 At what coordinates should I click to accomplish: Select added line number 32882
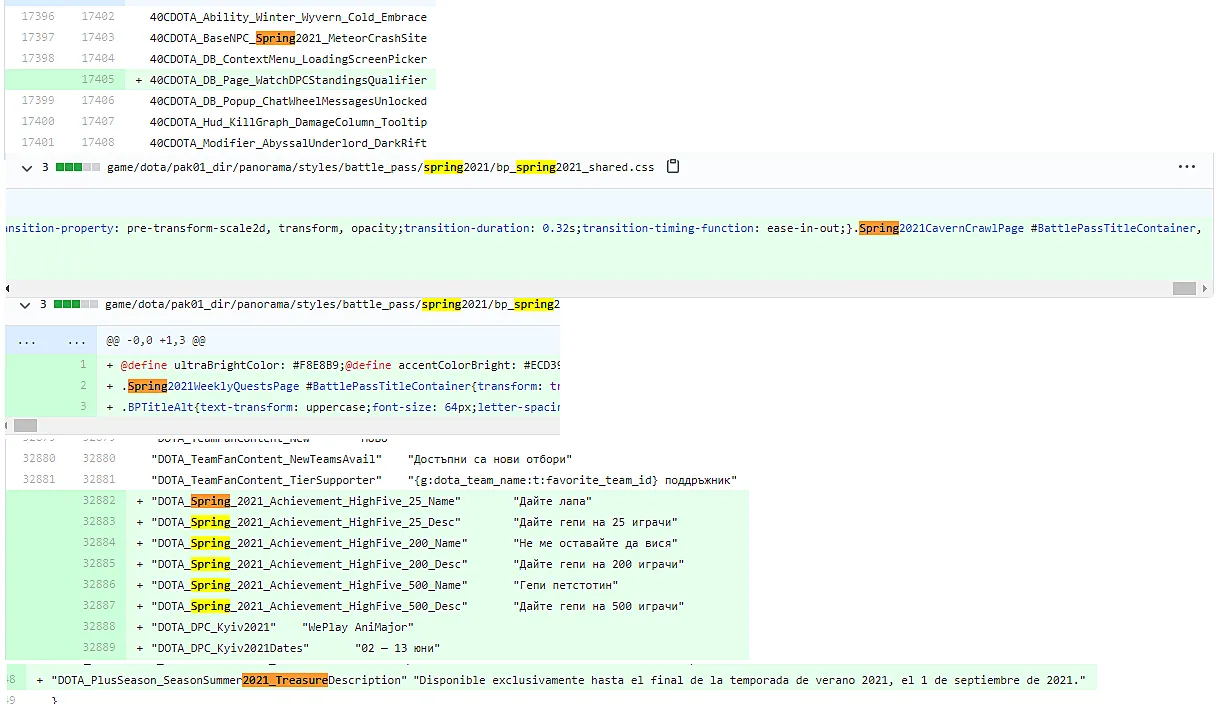click(x=99, y=501)
